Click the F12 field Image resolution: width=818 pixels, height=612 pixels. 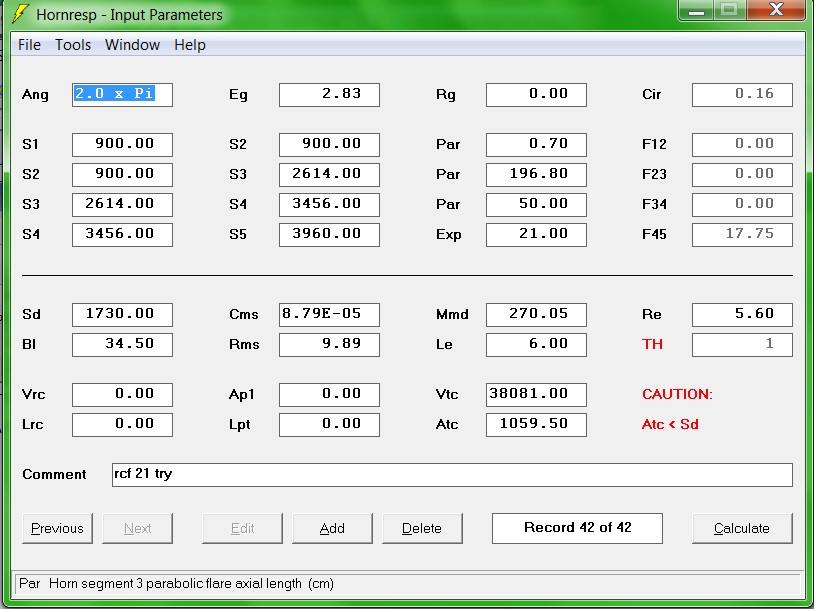pyautogui.click(x=742, y=145)
